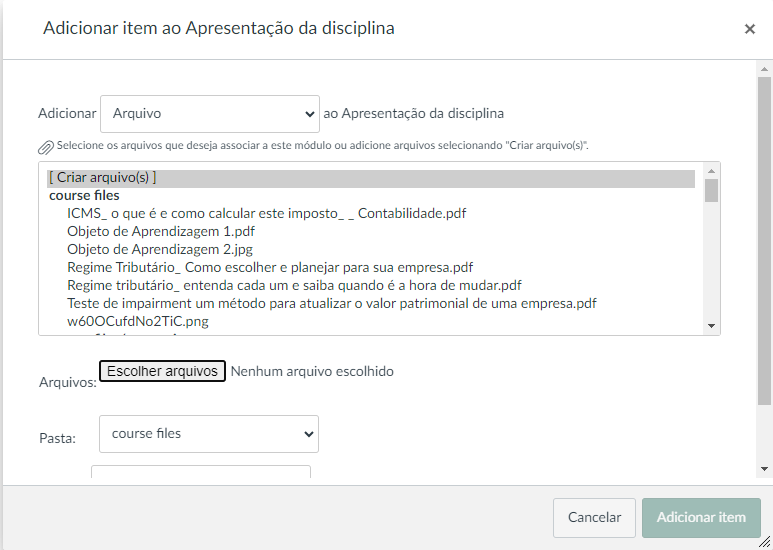Screen dimensions: 773x550
Task: Open the Adicionar type dropdown showing Arquivo
Action: [x=210, y=114]
